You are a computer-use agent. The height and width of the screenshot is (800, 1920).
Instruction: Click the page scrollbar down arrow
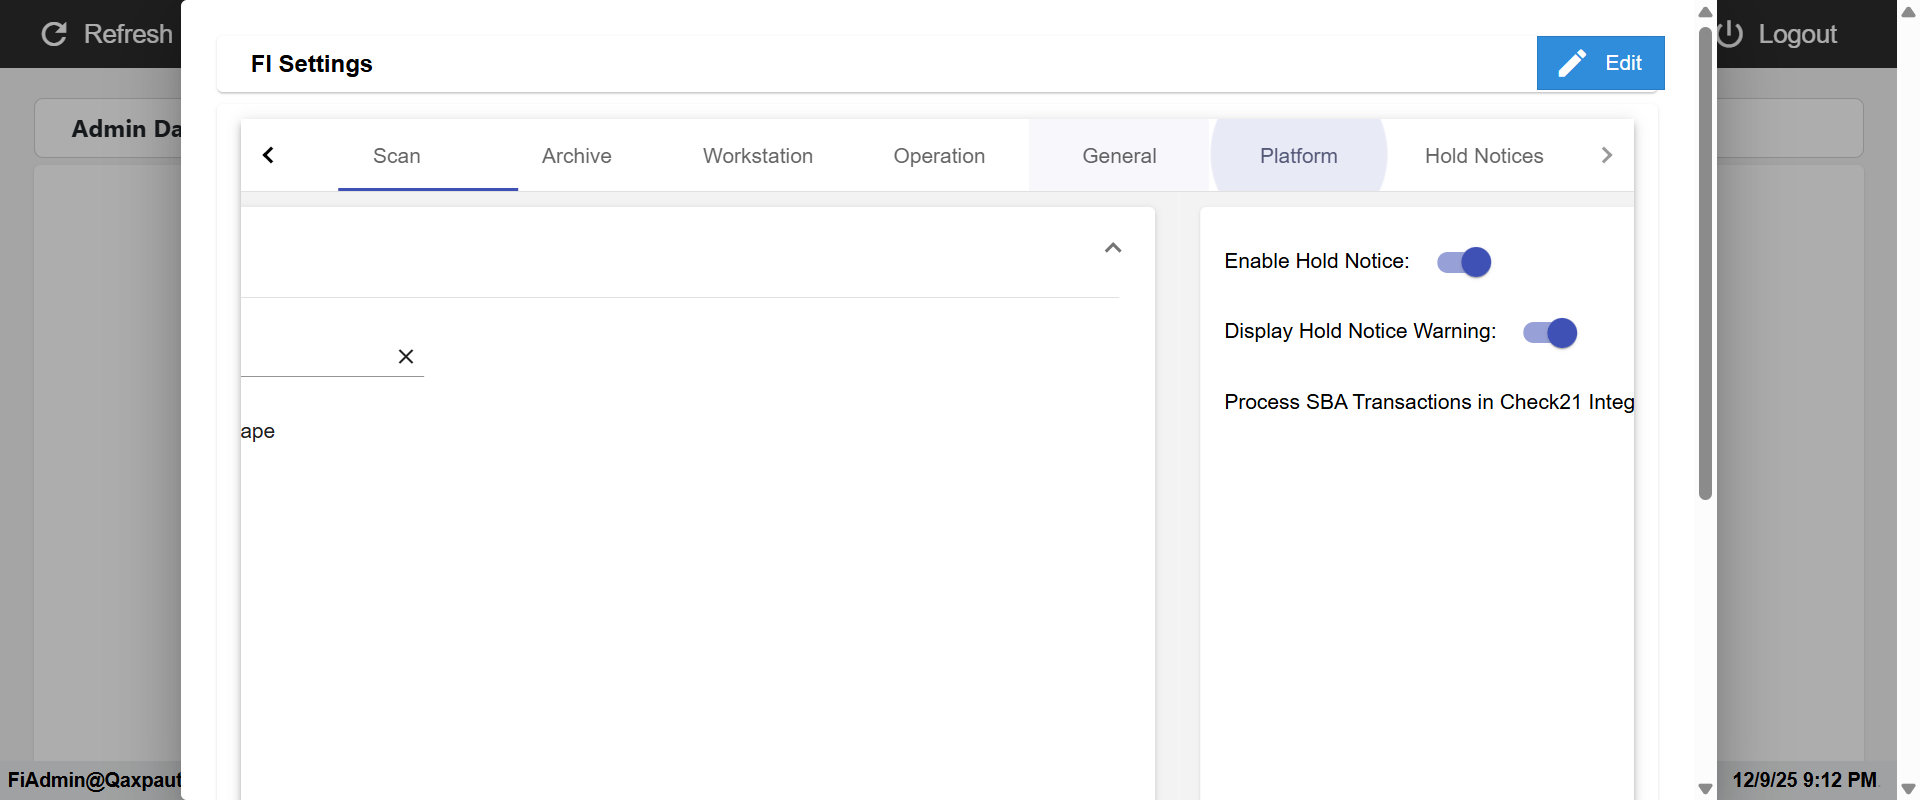click(x=1908, y=789)
